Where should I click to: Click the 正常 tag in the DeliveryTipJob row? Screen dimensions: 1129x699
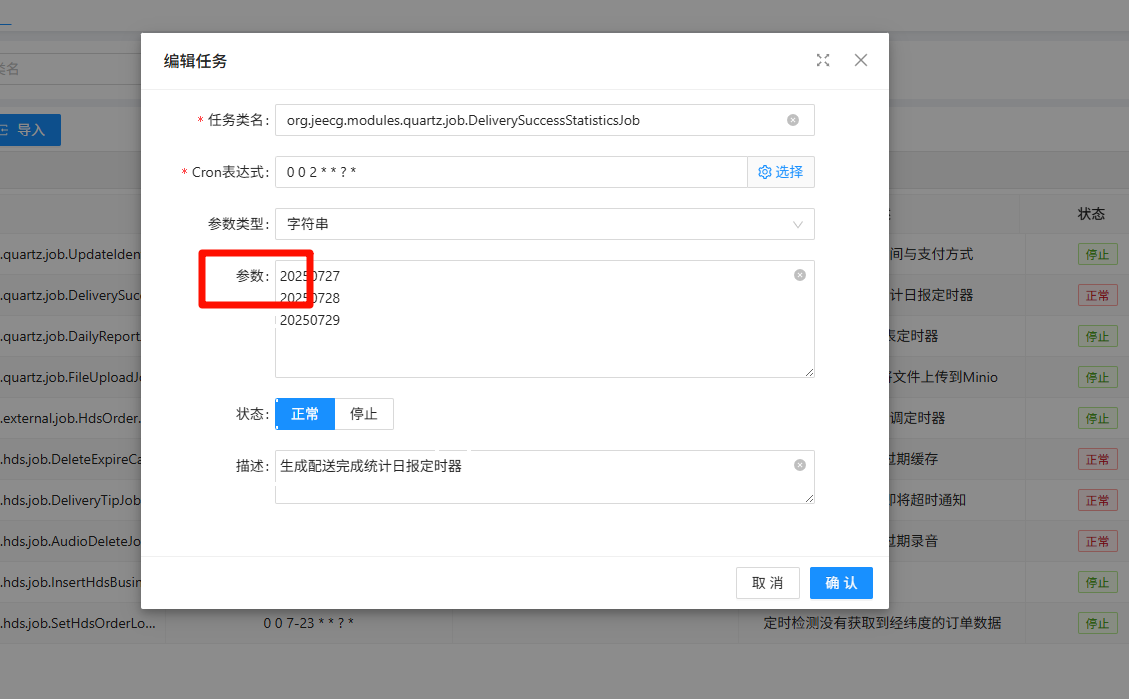coord(1097,500)
